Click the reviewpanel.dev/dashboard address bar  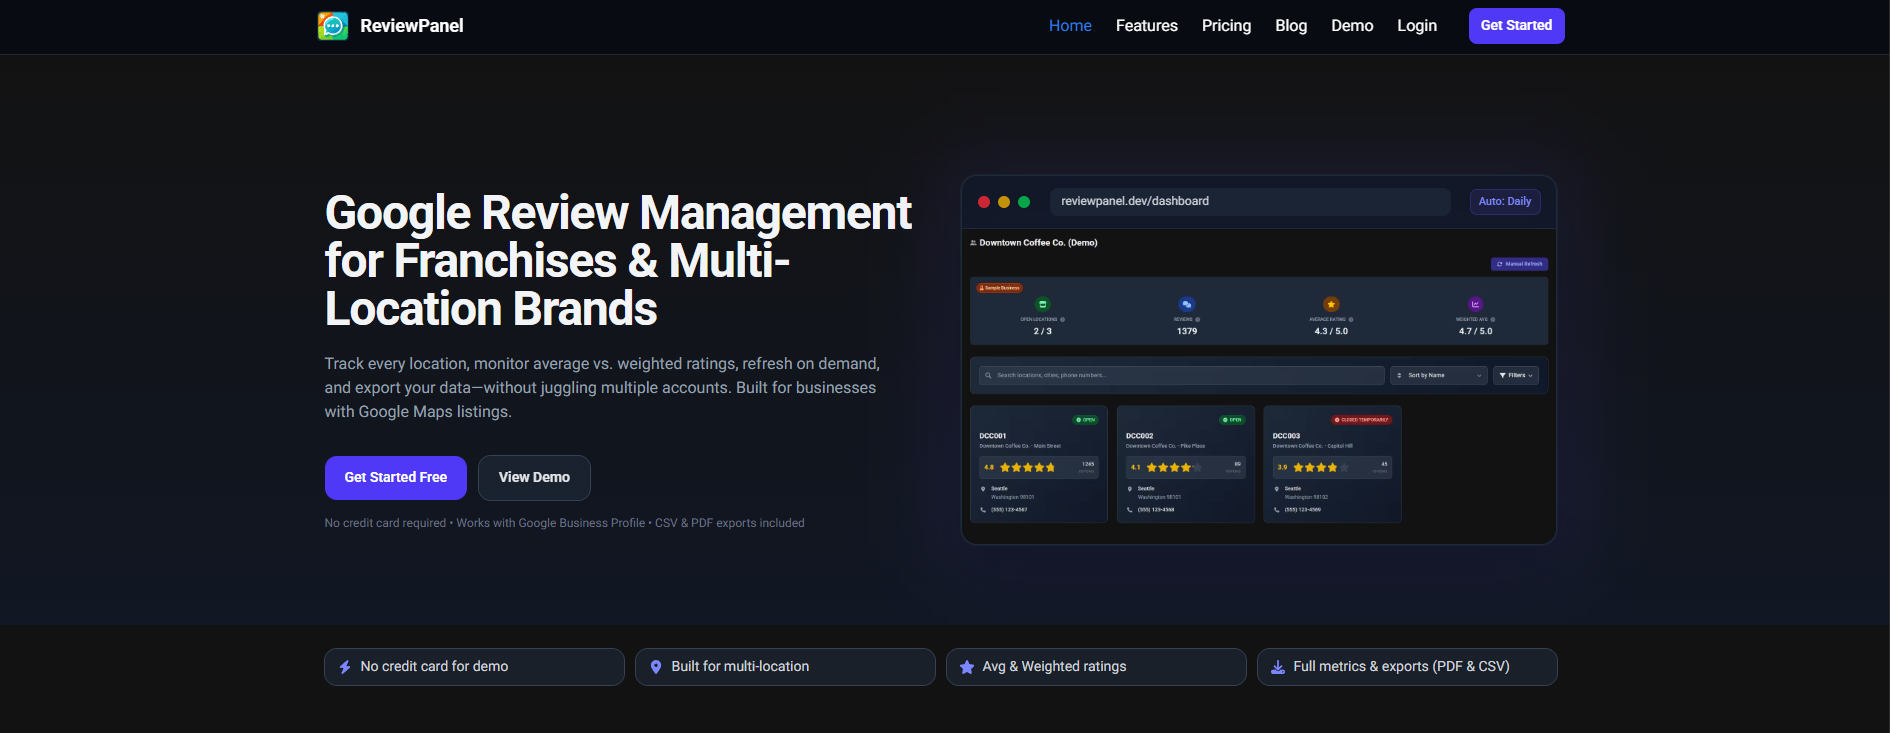tap(1250, 202)
